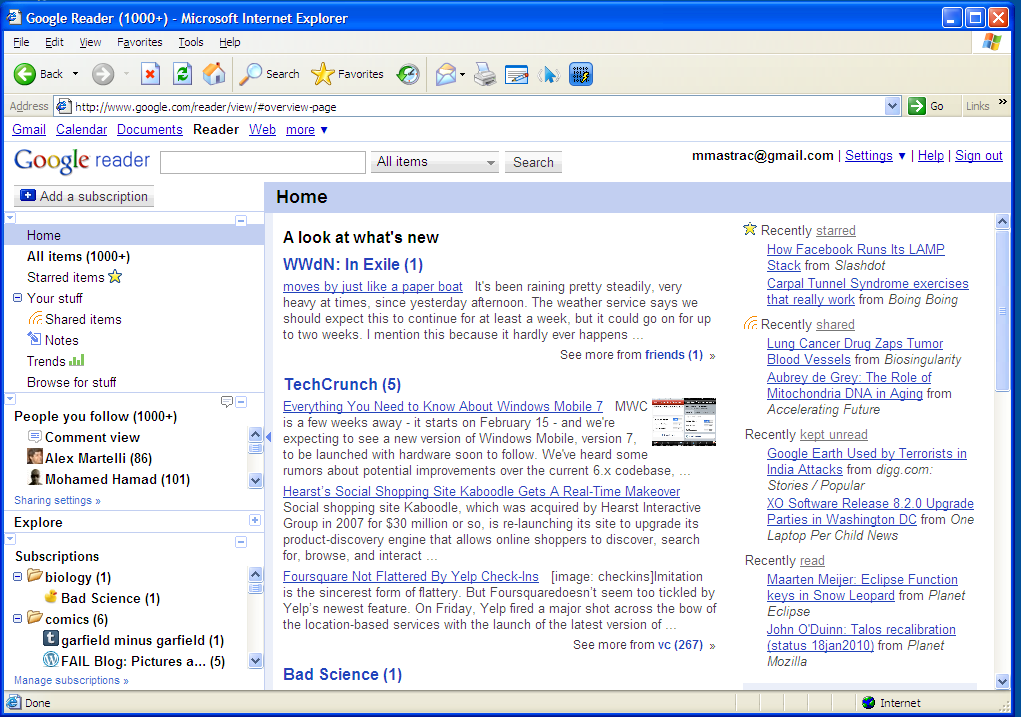
Task: Select All items (1000+) in sidebar
Action: tap(78, 257)
